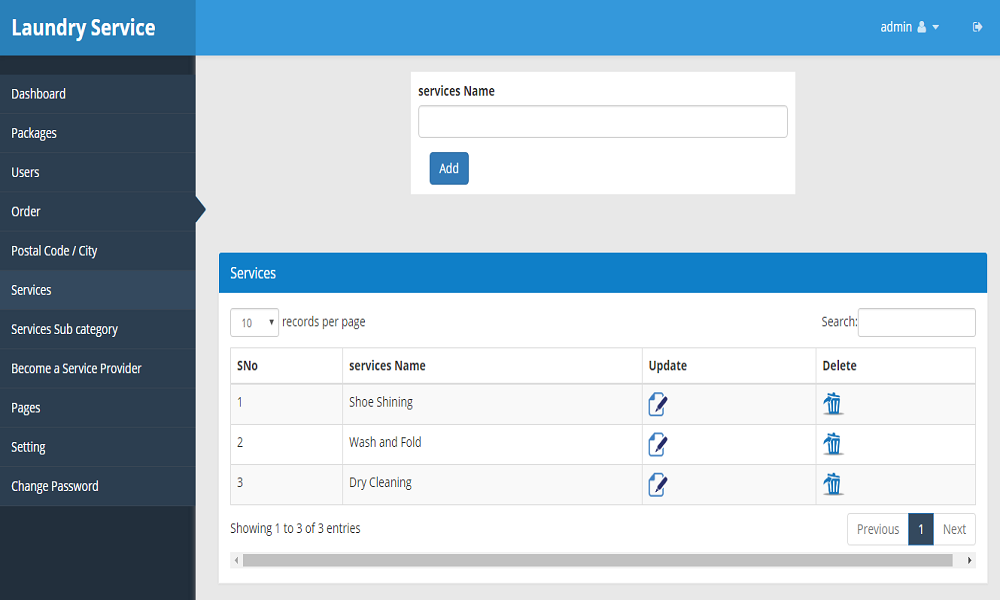
Task: Click the logout icon in header
Action: [977, 27]
